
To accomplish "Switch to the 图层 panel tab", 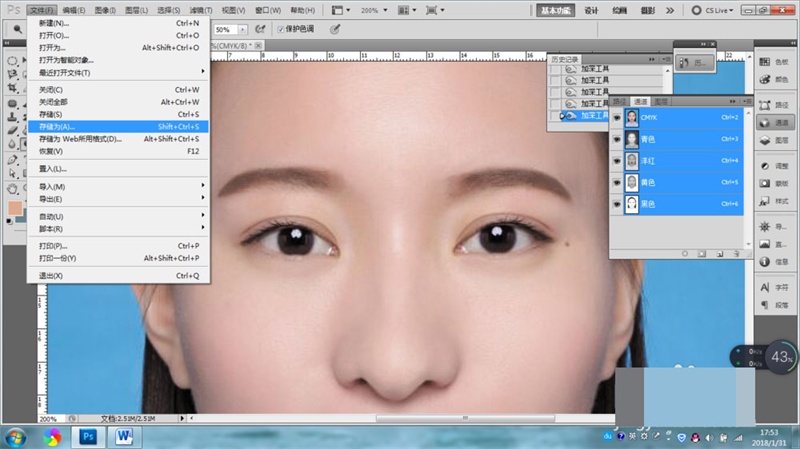I will [x=661, y=102].
